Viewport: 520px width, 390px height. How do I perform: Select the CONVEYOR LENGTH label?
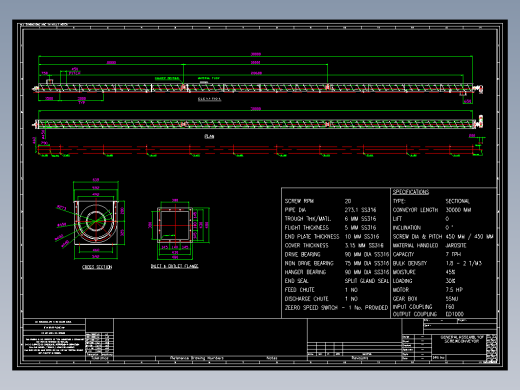(415, 210)
